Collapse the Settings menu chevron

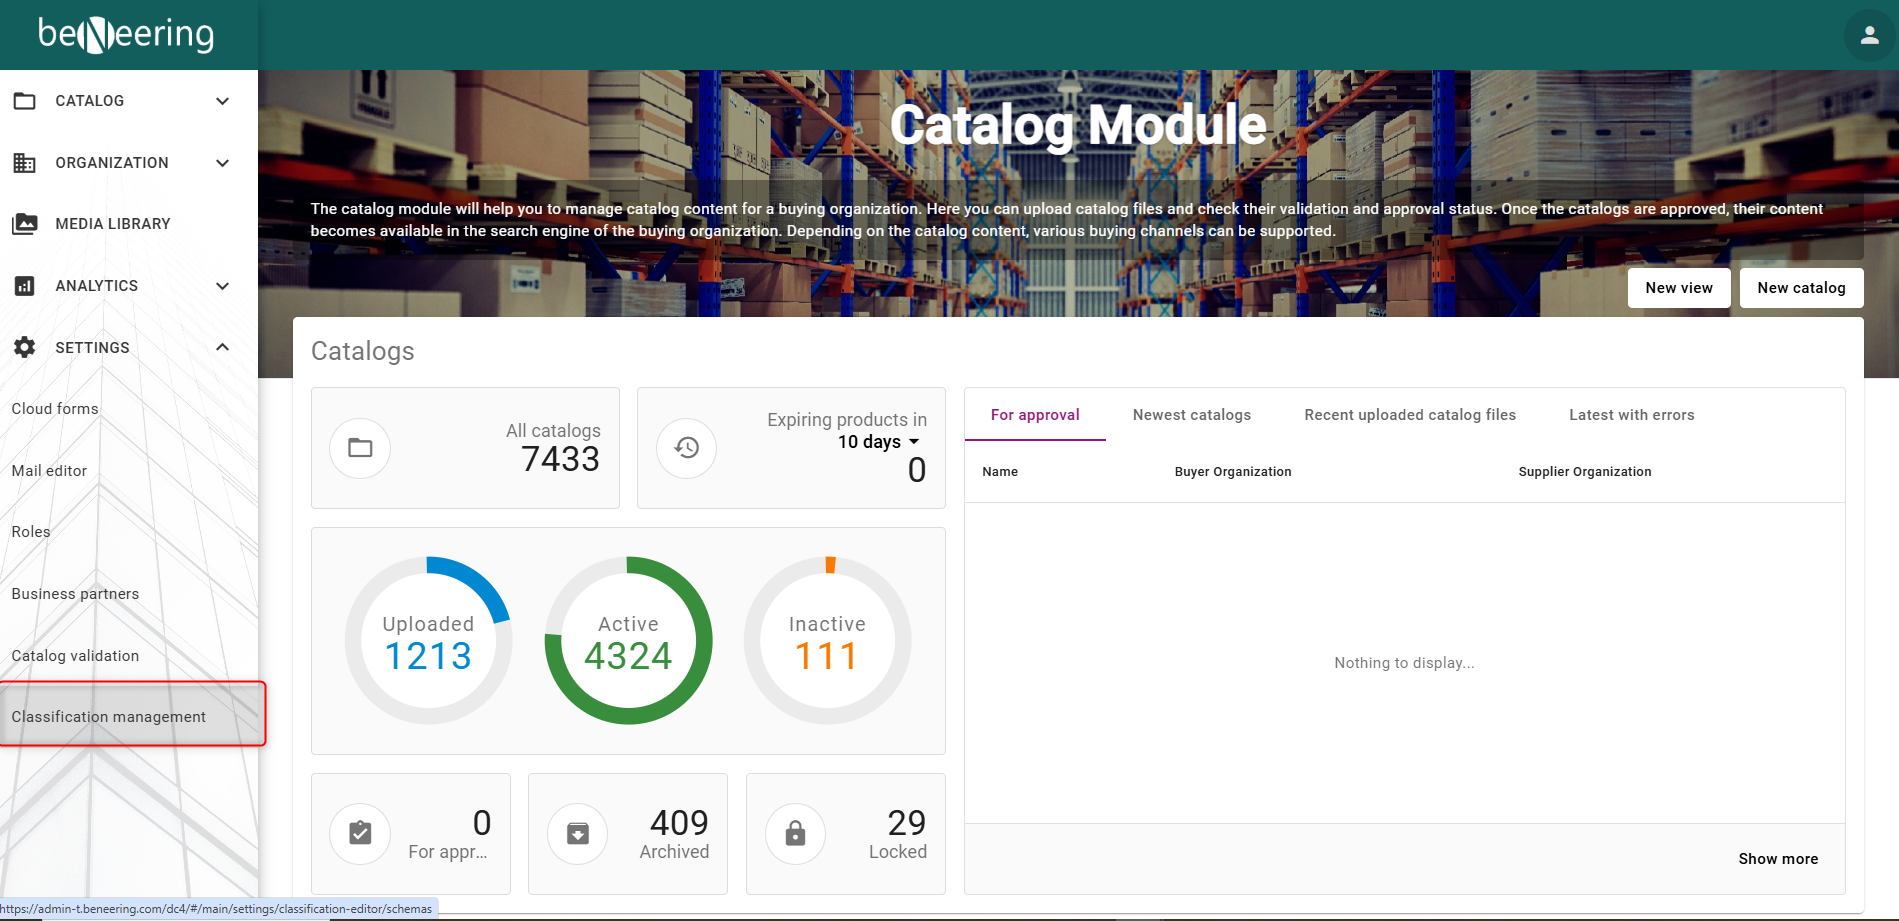(x=223, y=347)
